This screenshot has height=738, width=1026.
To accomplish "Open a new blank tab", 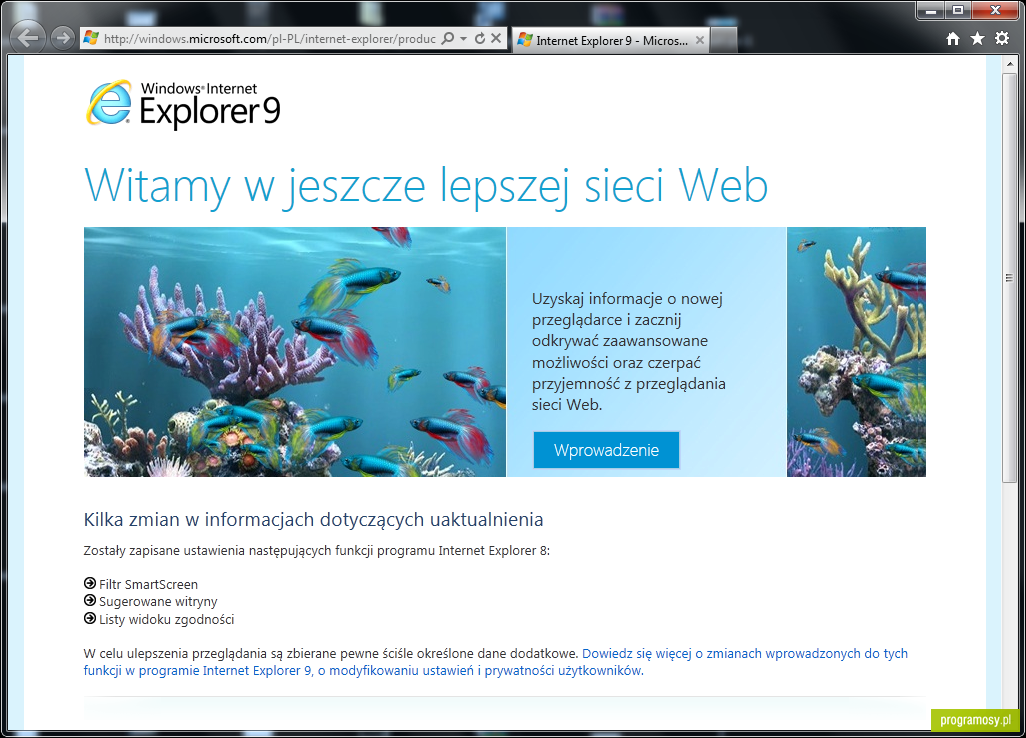I will [724, 41].
